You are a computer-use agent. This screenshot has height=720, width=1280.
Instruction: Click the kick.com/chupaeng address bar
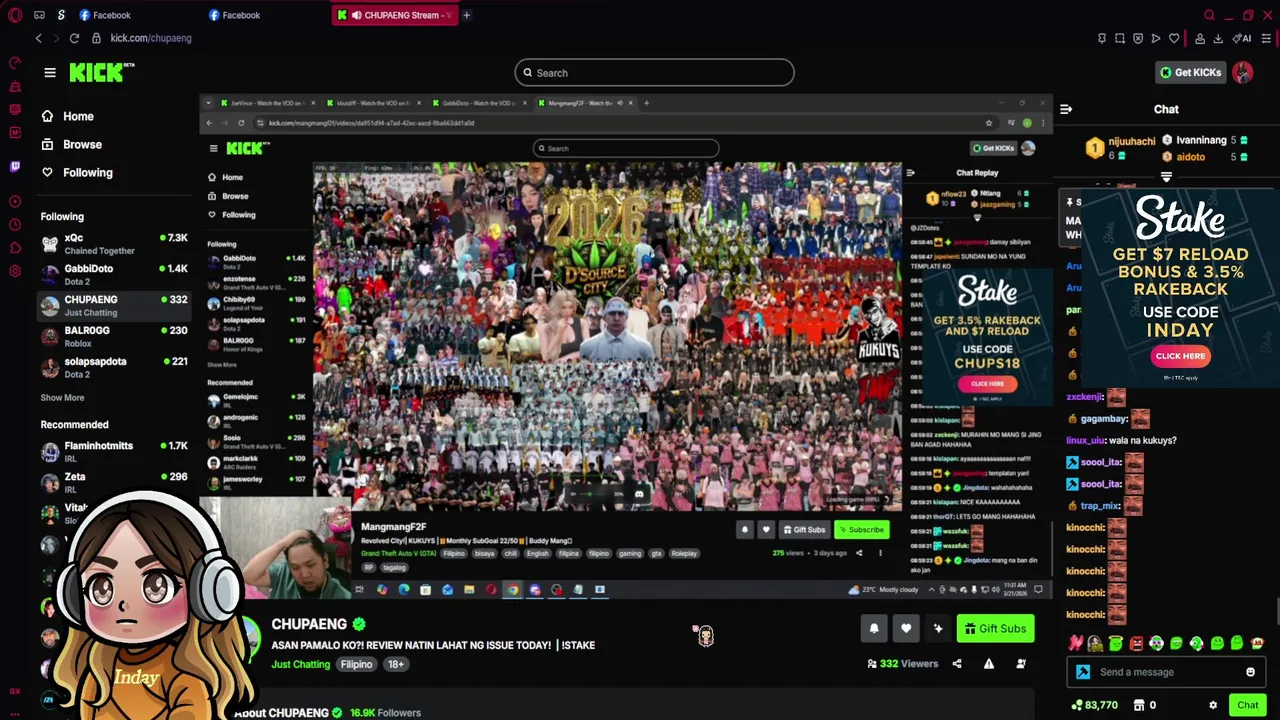[x=150, y=38]
